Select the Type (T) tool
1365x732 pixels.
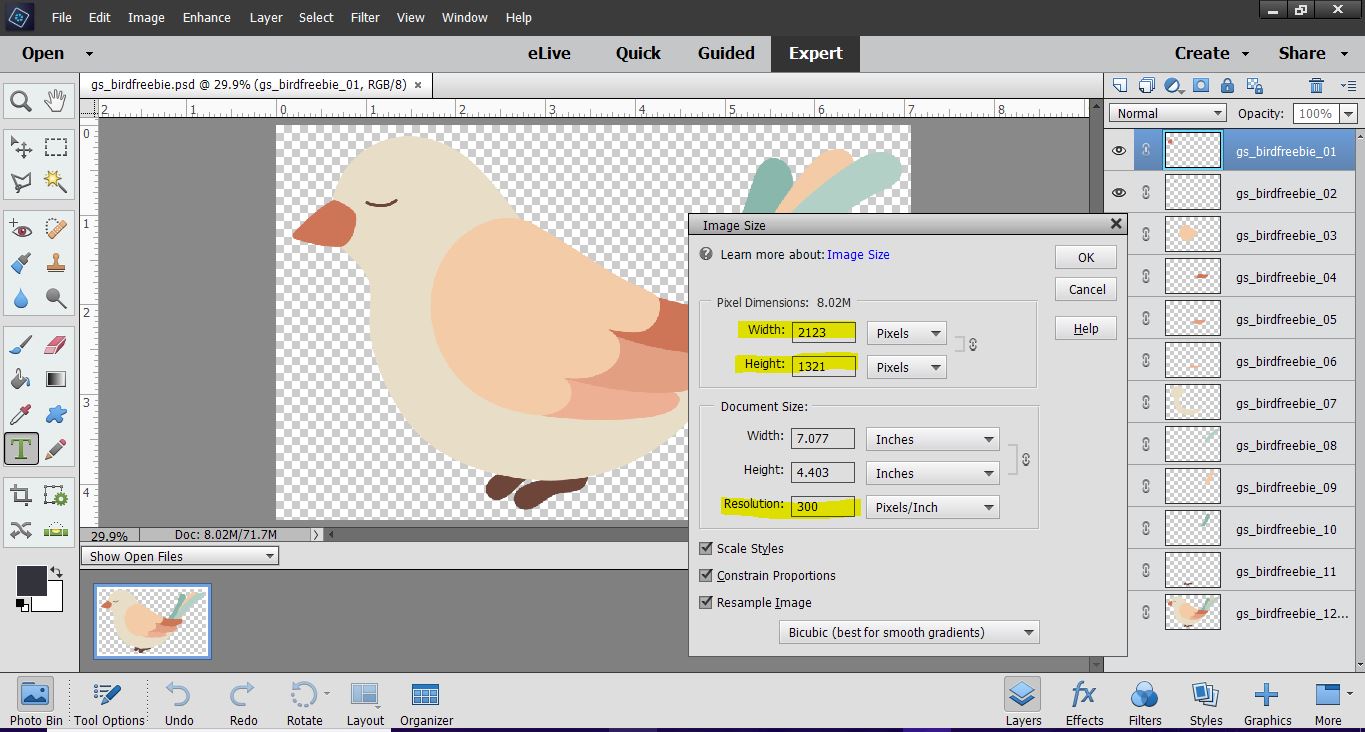21,448
